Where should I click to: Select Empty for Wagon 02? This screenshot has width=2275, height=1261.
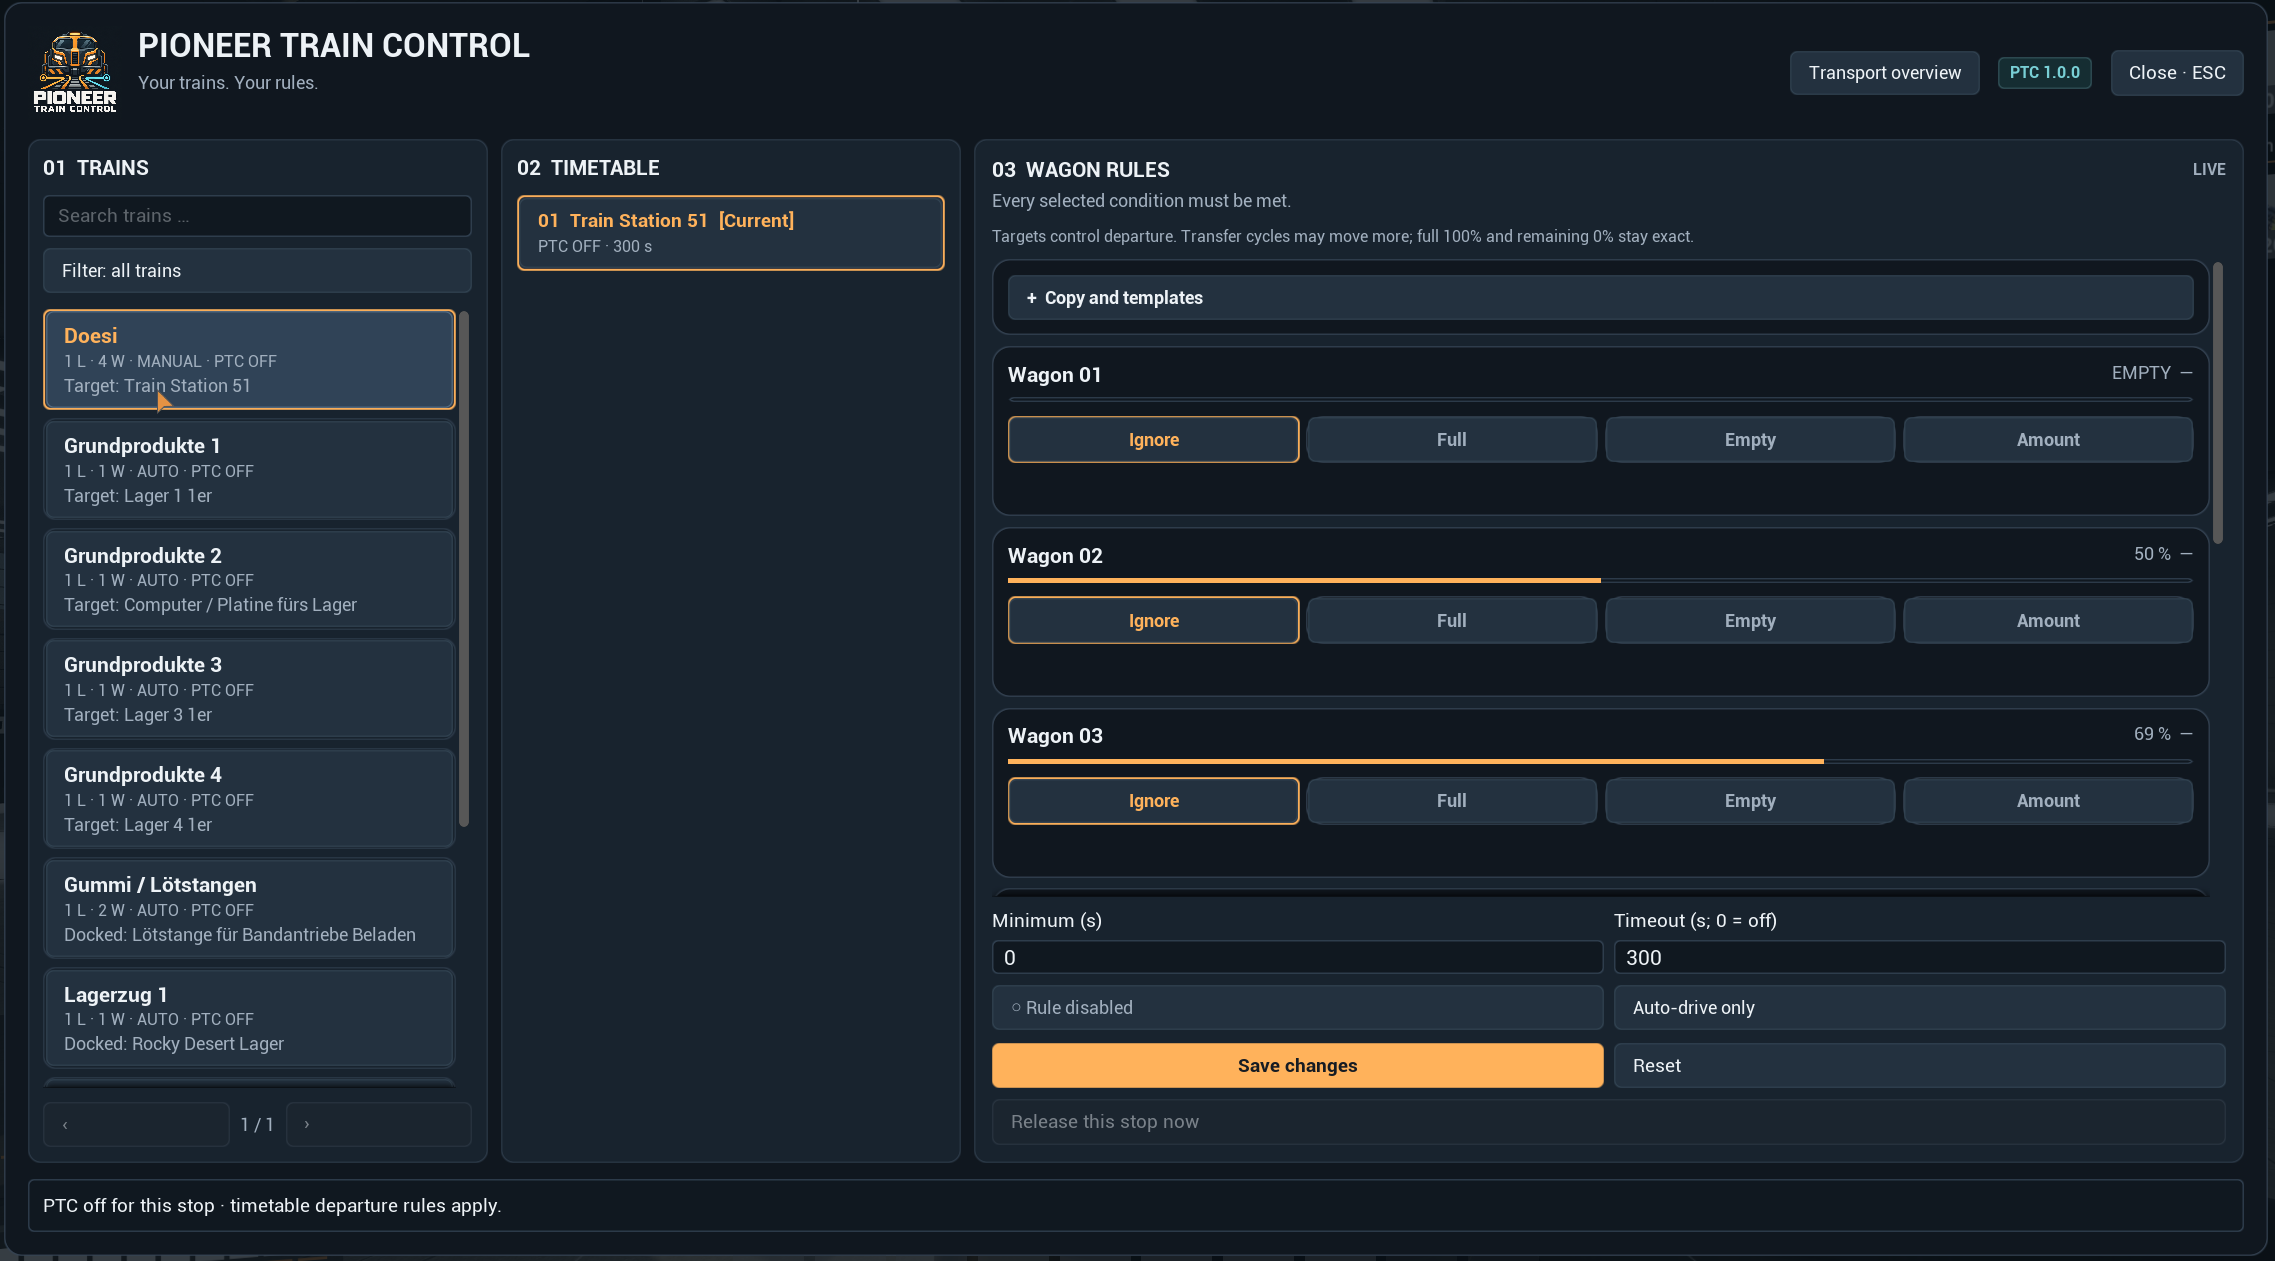[x=1750, y=621]
